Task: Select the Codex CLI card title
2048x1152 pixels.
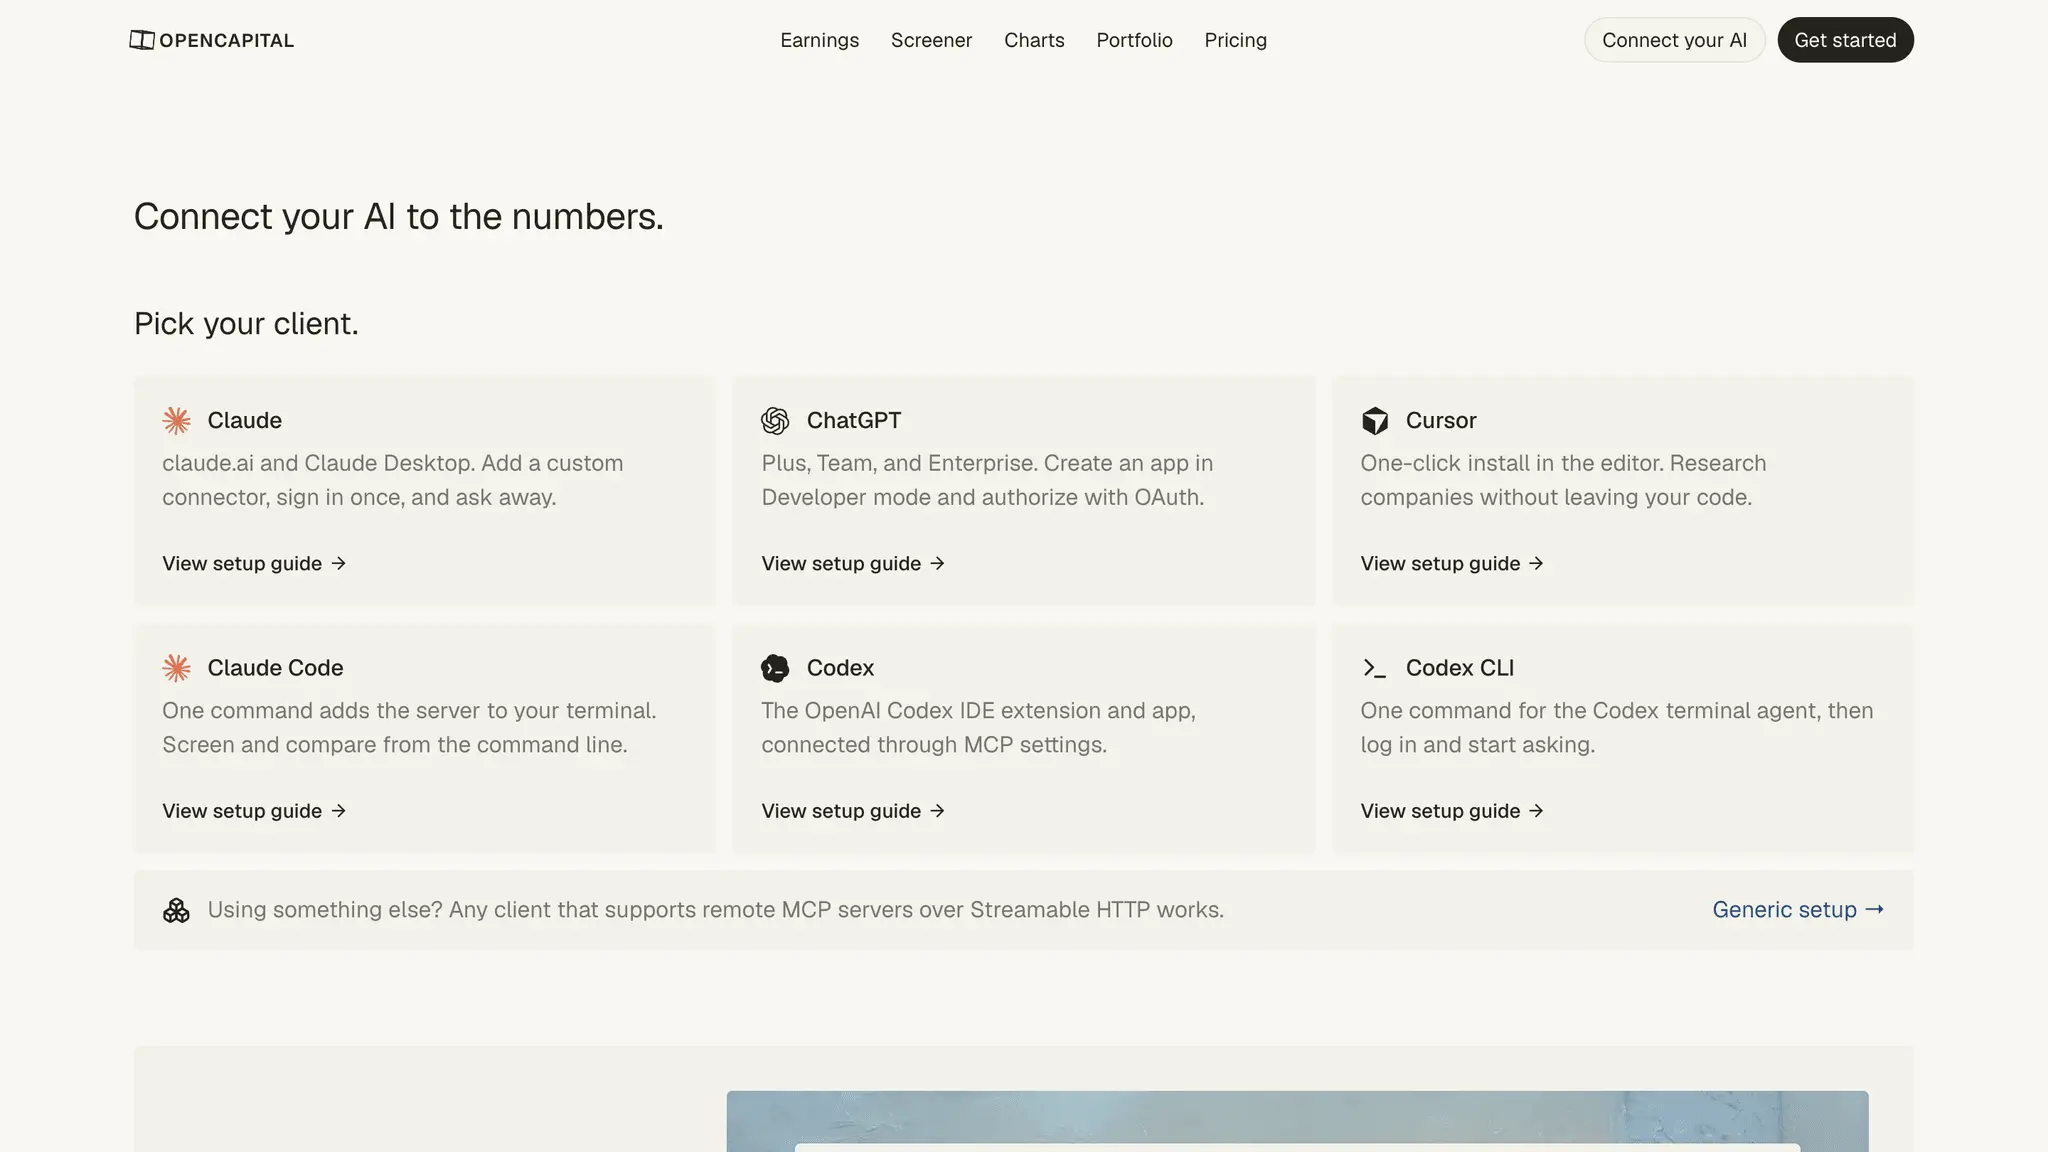Action: point(1460,668)
